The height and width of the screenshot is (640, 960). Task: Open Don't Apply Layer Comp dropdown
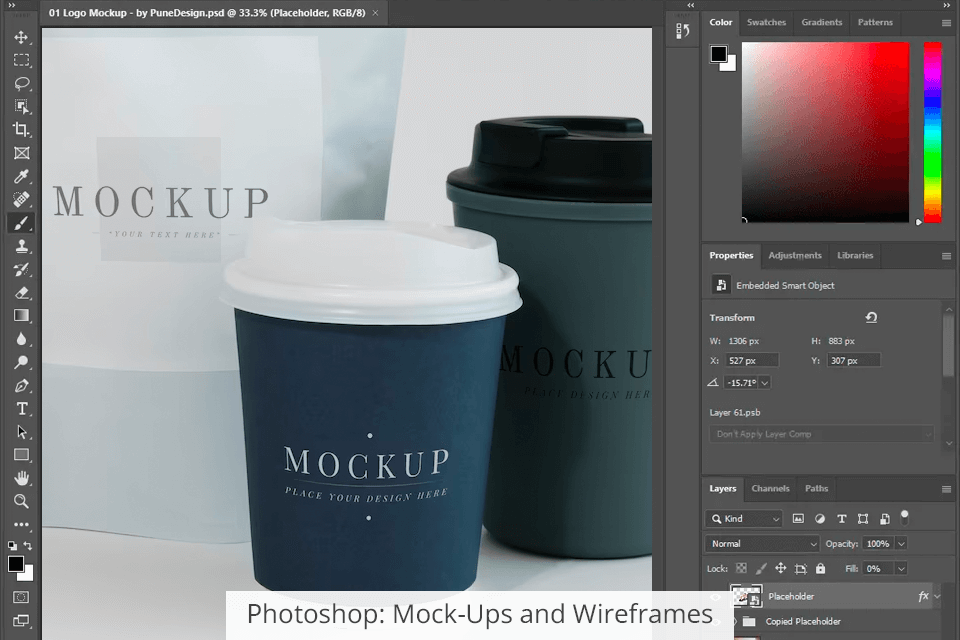click(x=822, y=434)
